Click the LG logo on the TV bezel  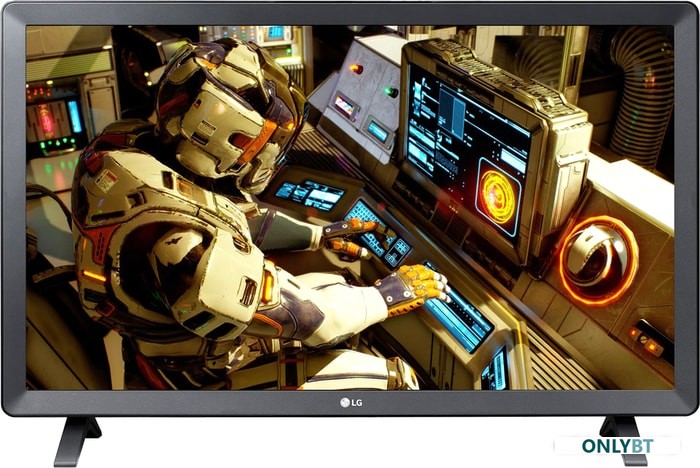tap(351, 403)
